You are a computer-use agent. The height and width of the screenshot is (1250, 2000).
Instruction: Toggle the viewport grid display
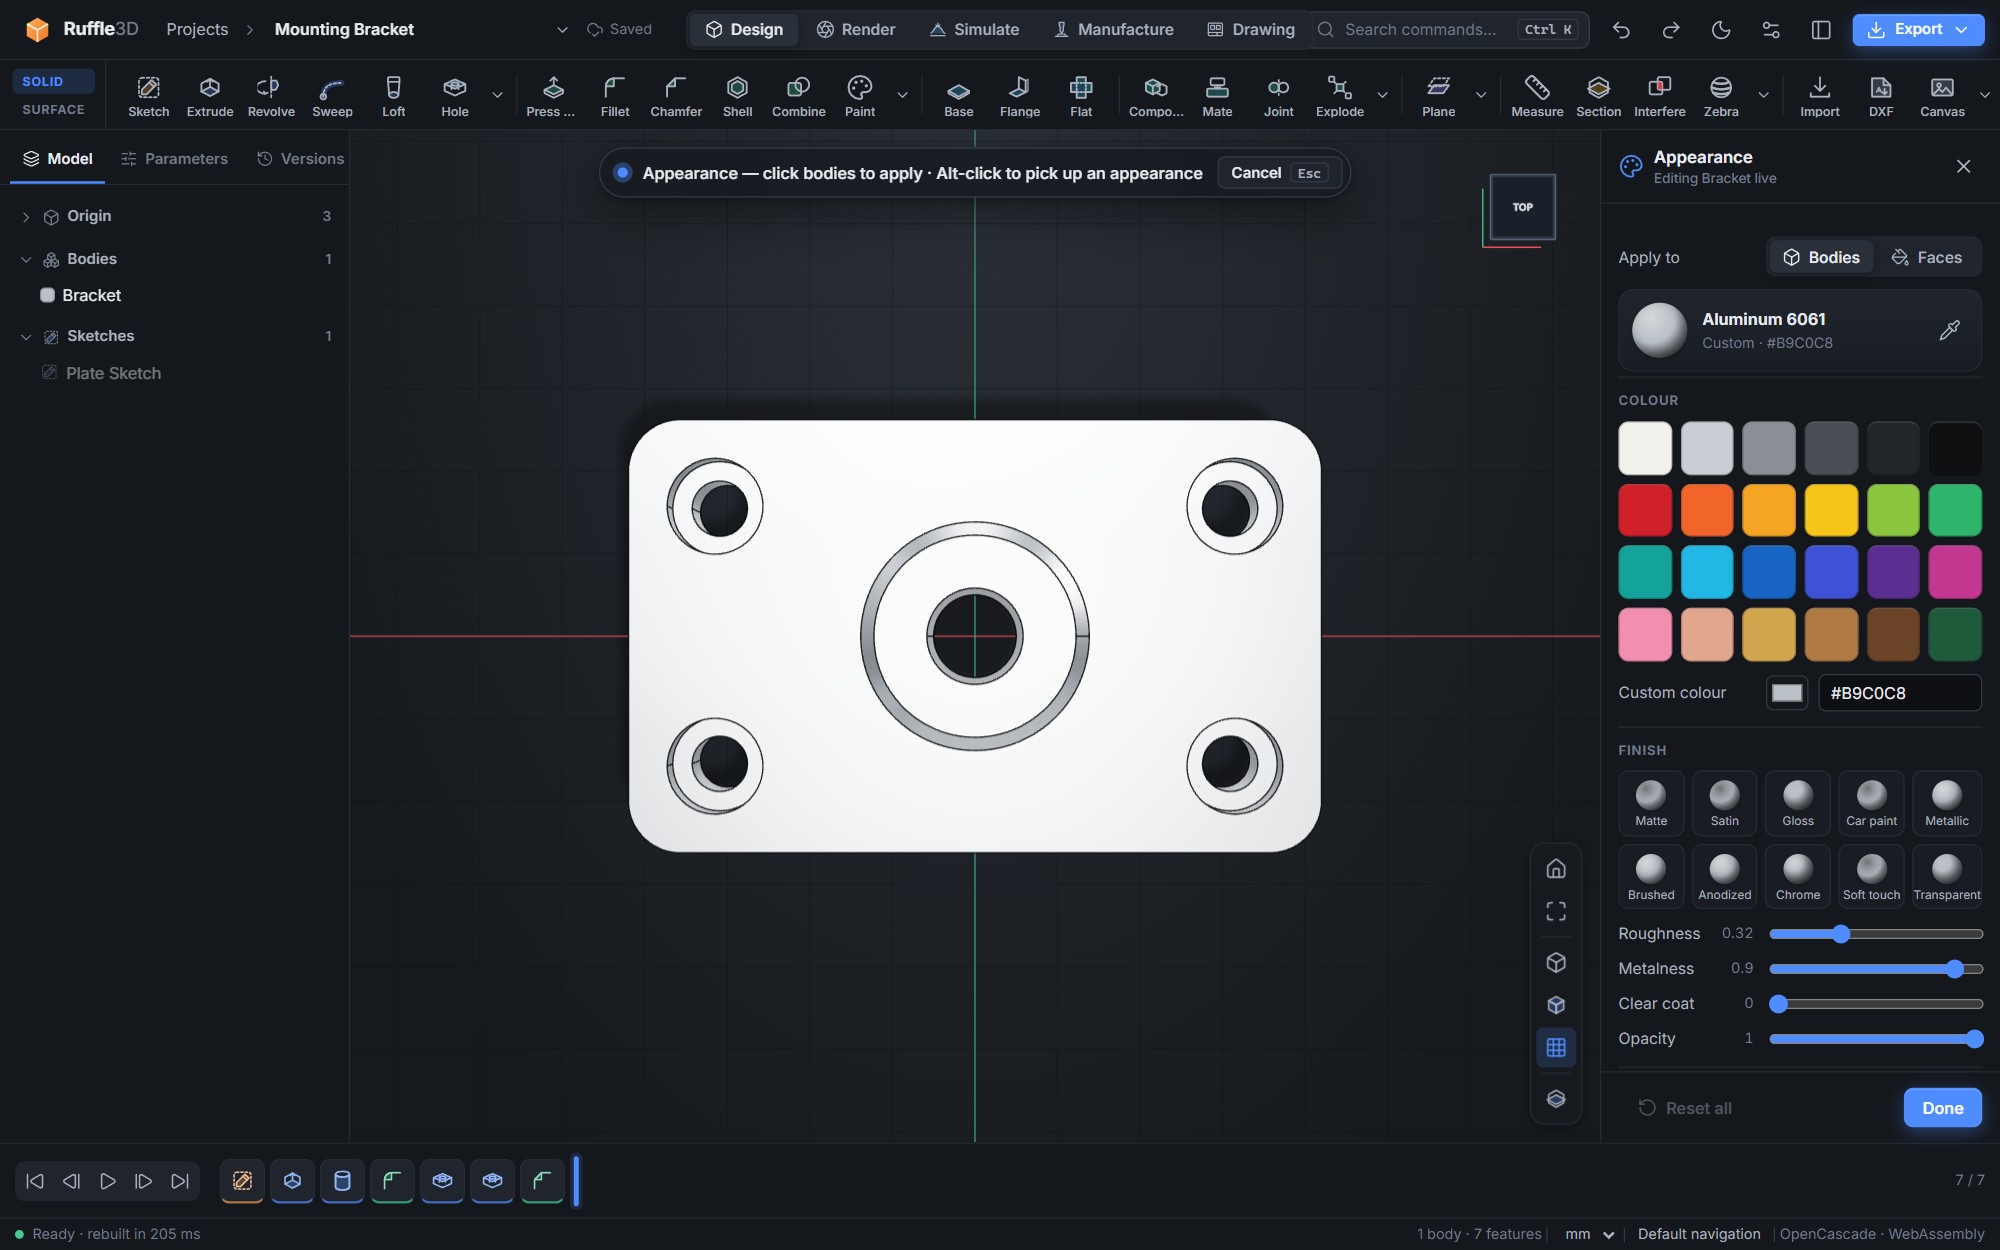[x=1556, y=1048]
